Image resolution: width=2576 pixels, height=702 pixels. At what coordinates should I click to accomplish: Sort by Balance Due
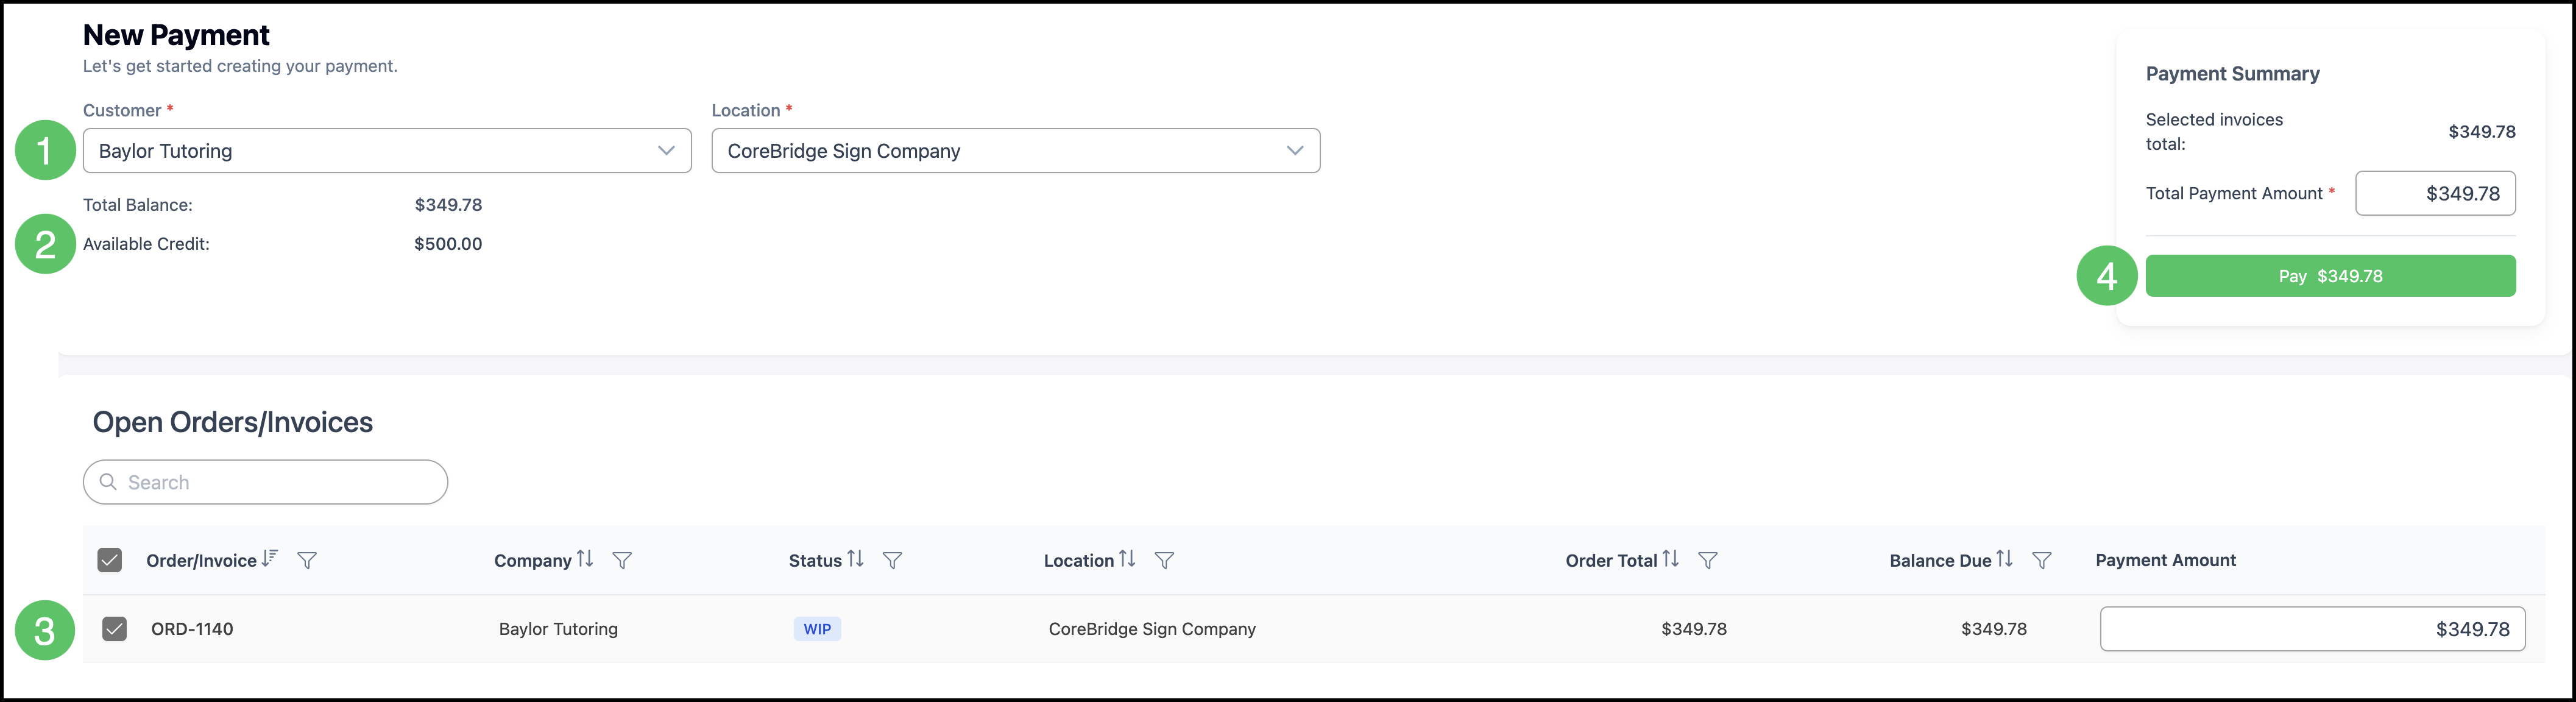pyautogui.click(x=2005, y=559)
